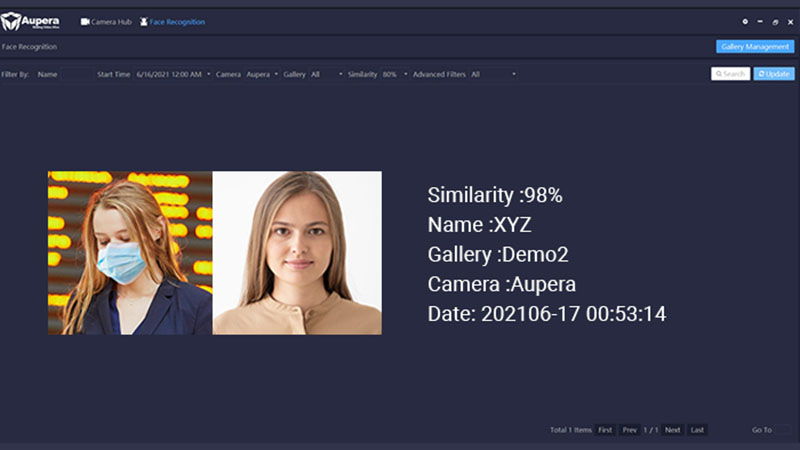Screen dimensions: 800x450
Task: Open the Start Time dropdown
Action: [x=173, y=74]
